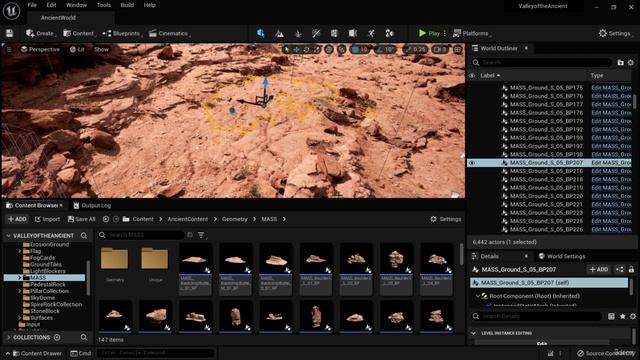640x360 pixels.
Task: Click the save search icon beside Search MASS
Action: [190, 235]
